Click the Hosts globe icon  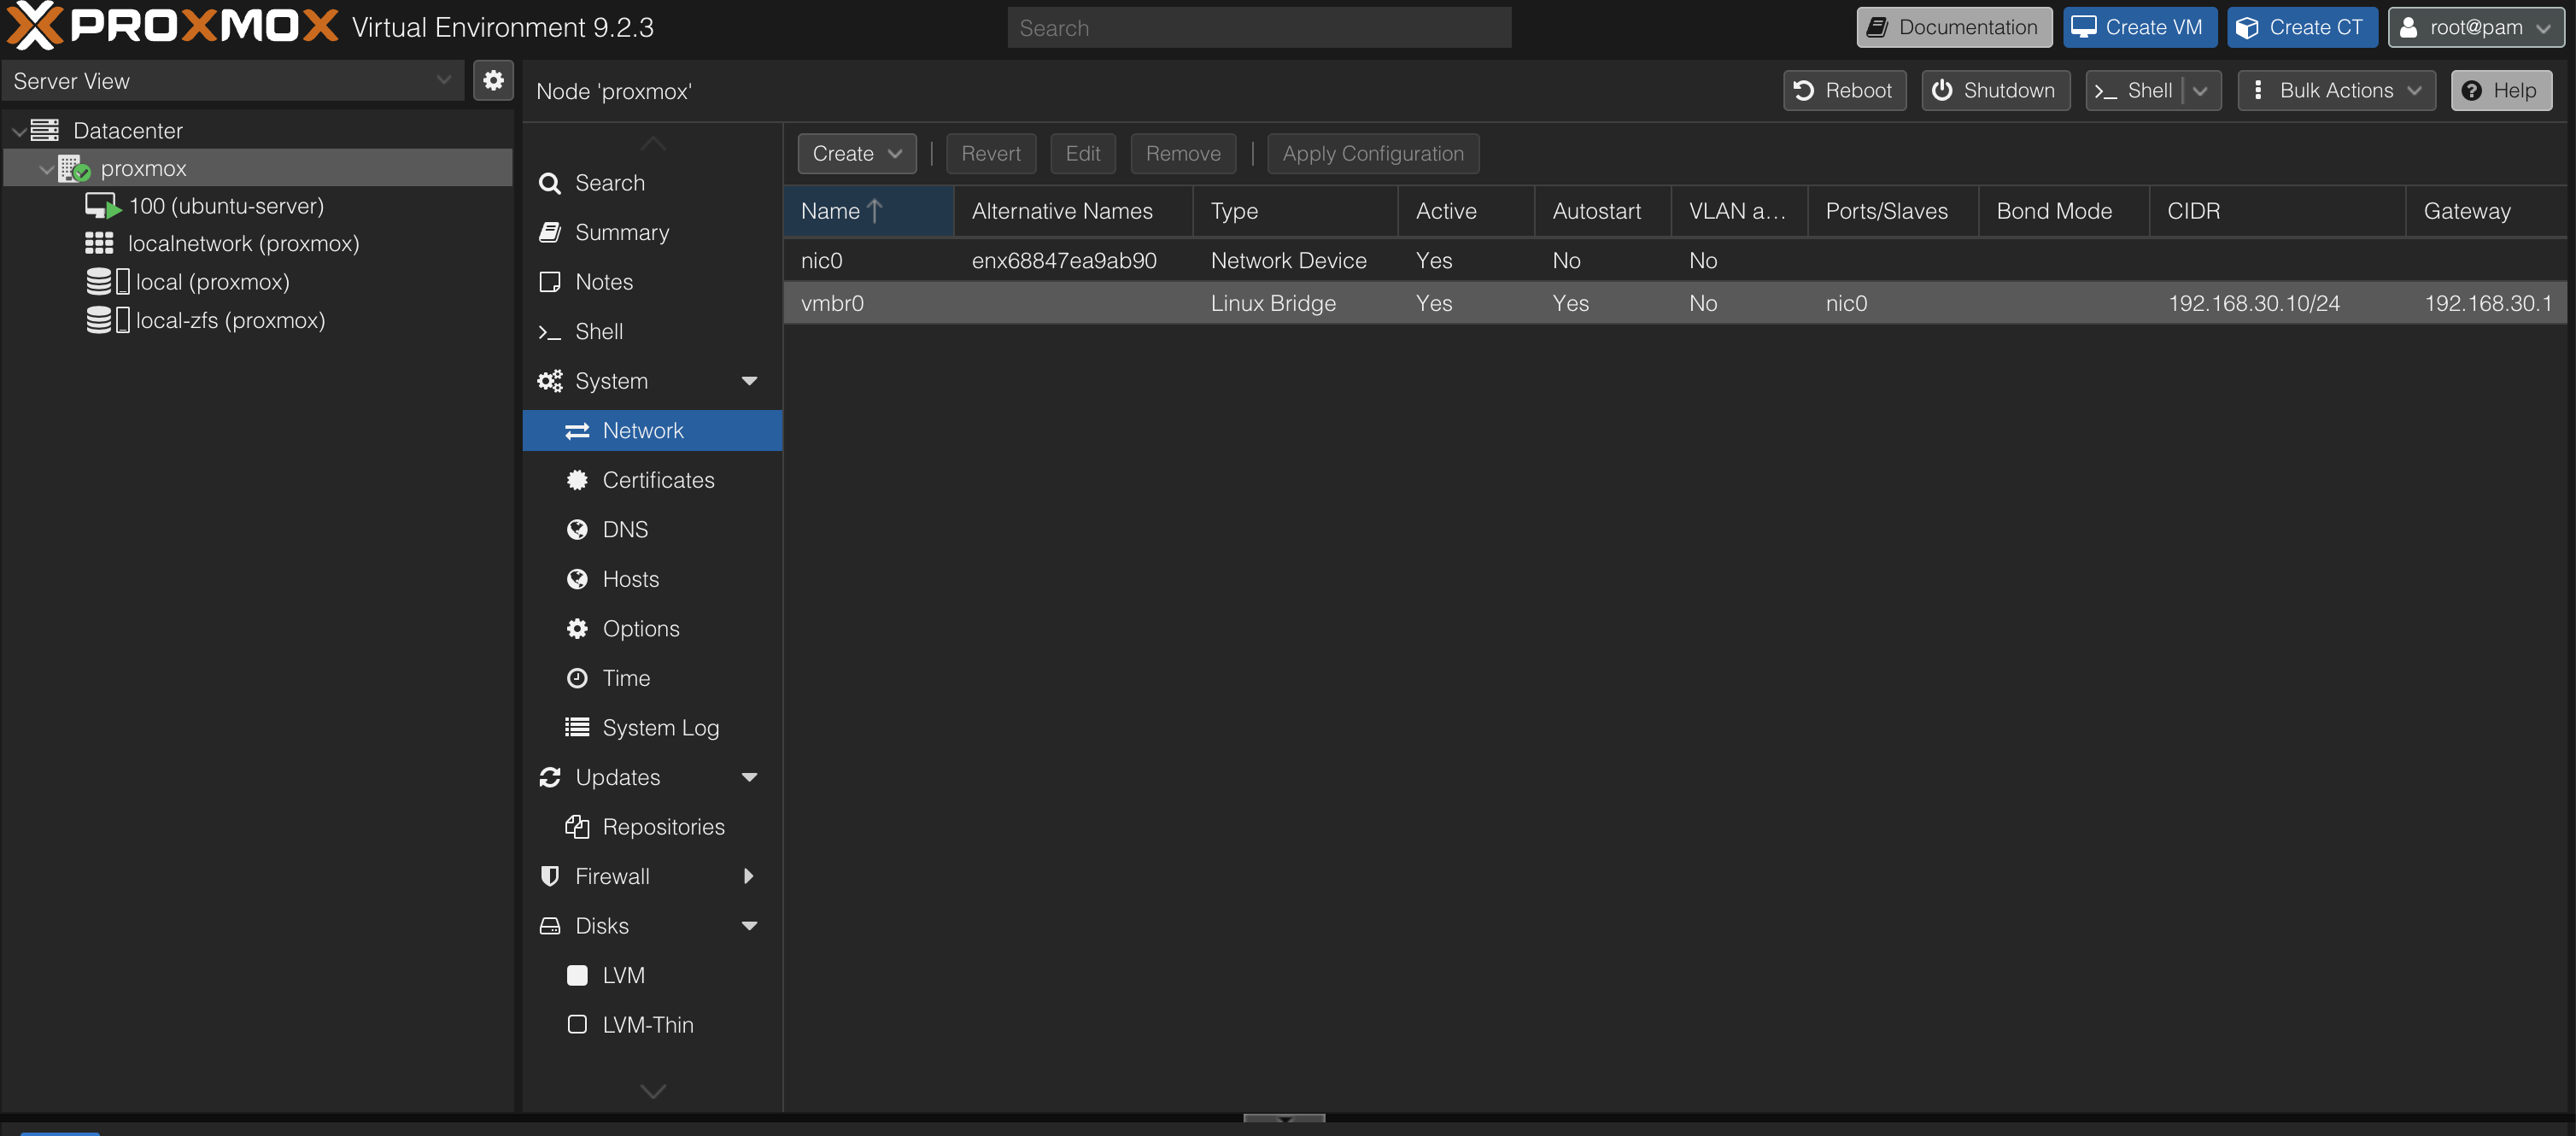coord(577,579)
